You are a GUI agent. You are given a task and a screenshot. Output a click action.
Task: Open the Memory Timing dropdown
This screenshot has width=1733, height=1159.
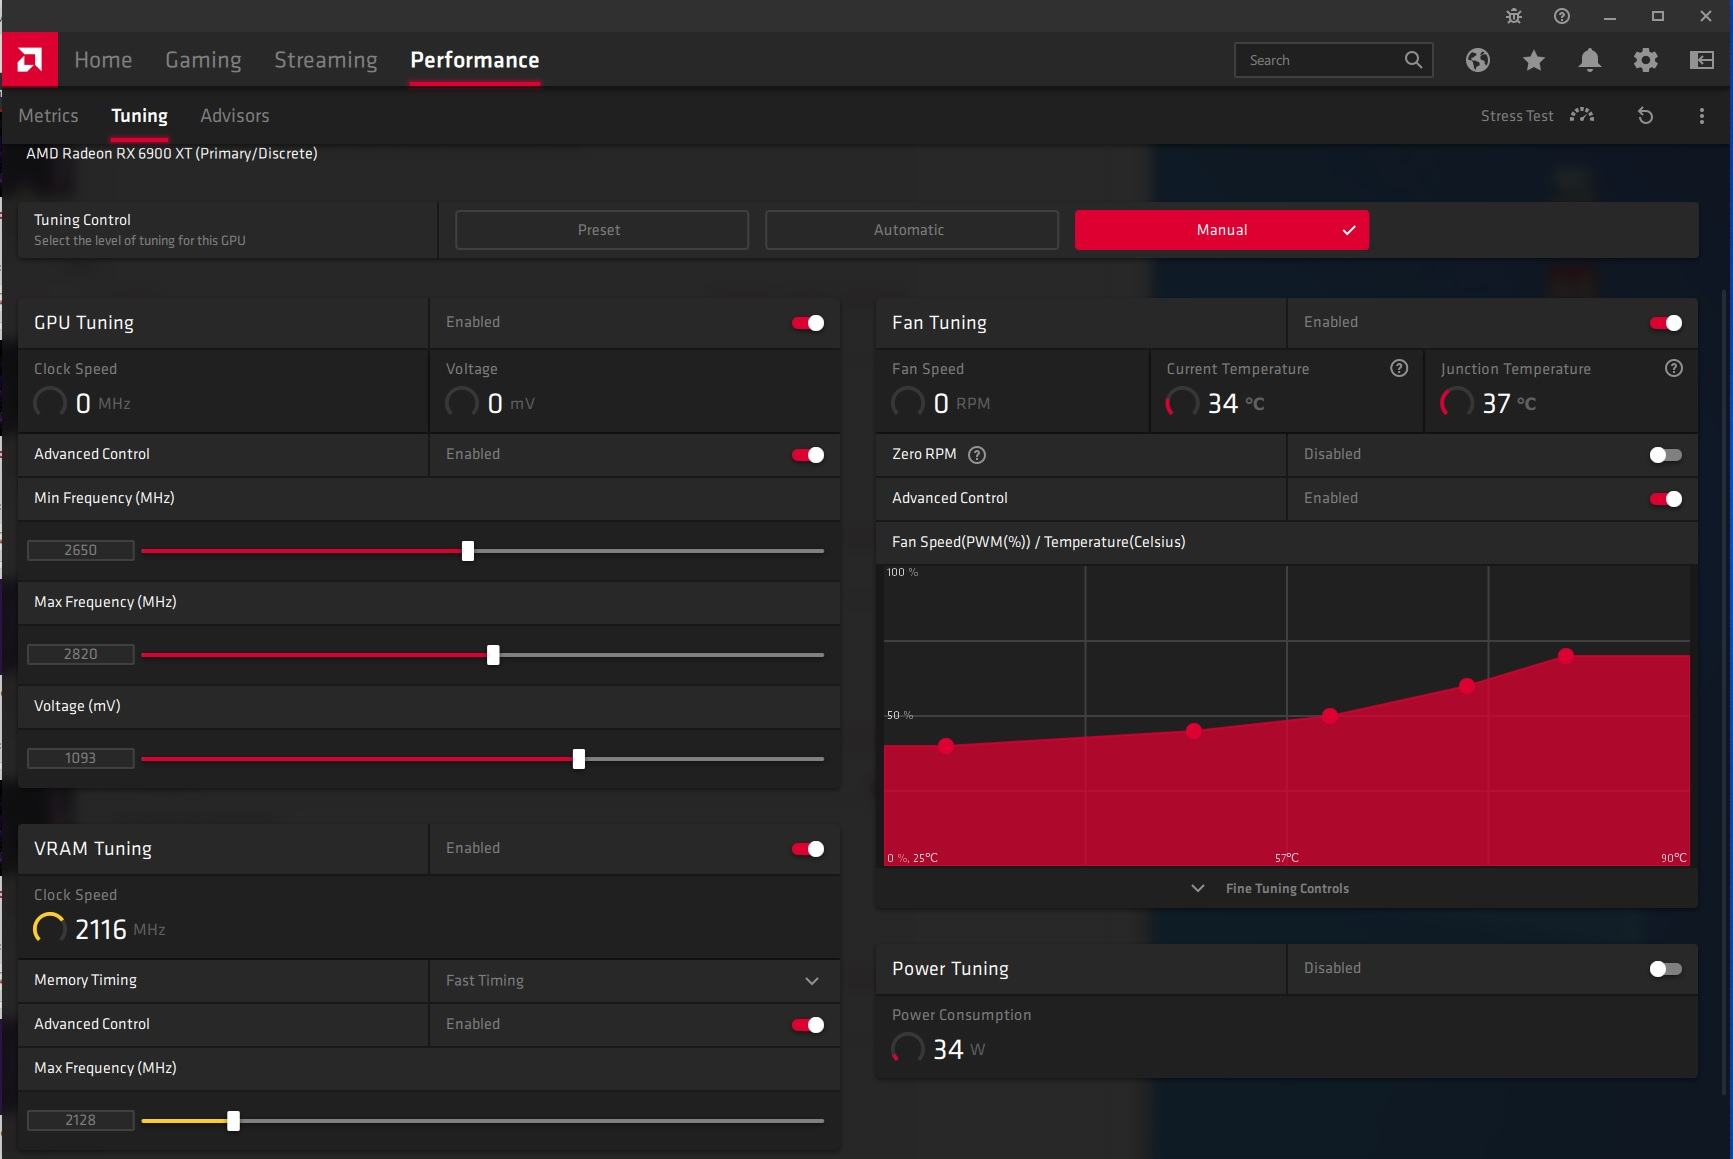tap(635, 981)
